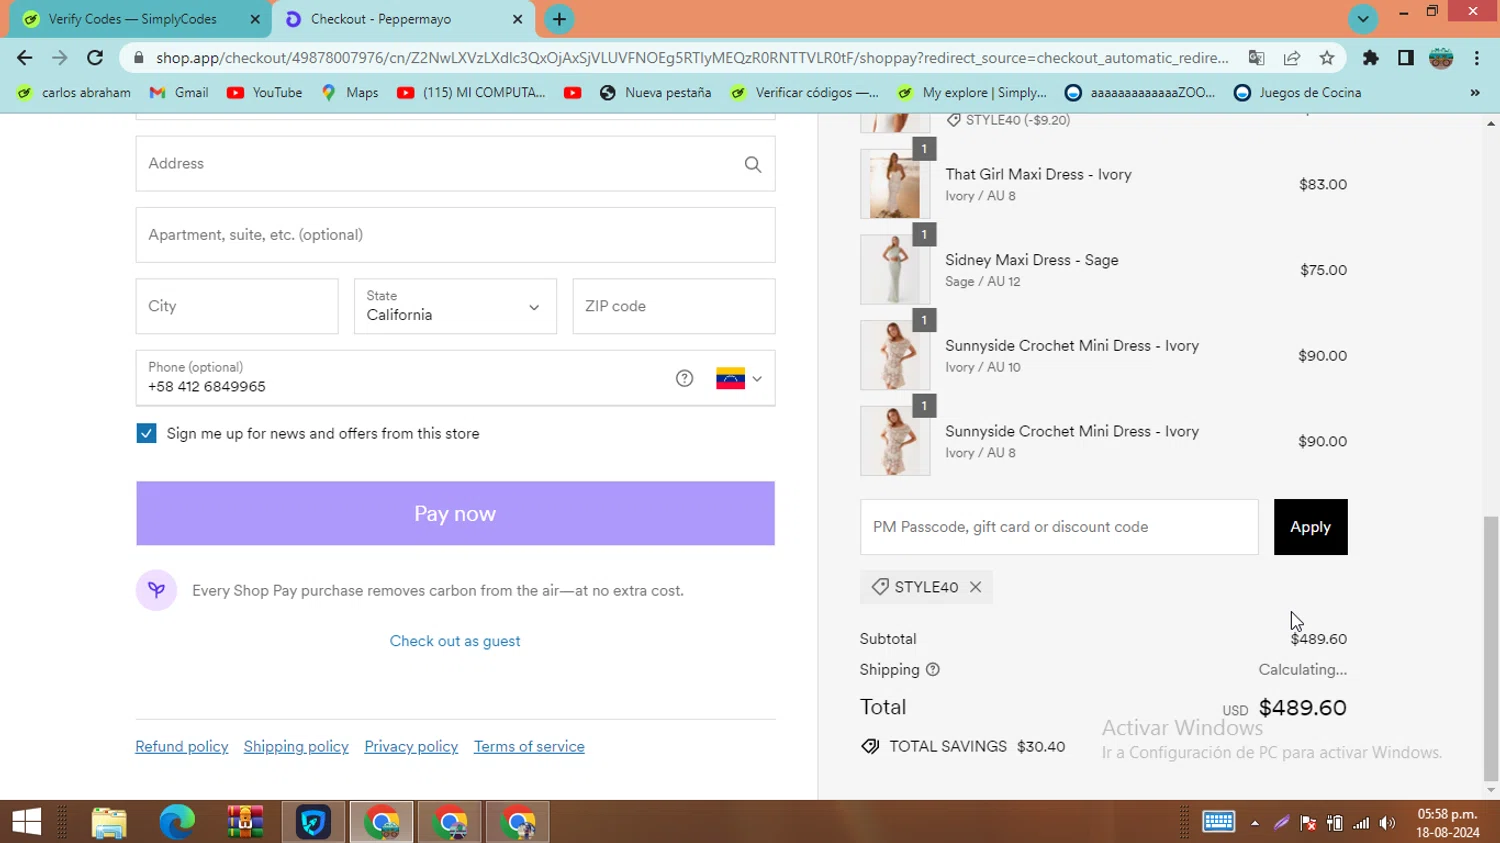The width and height of the screenshot is (1500, 843).
Task: Open the Maps bookmark
Action: 349,93
